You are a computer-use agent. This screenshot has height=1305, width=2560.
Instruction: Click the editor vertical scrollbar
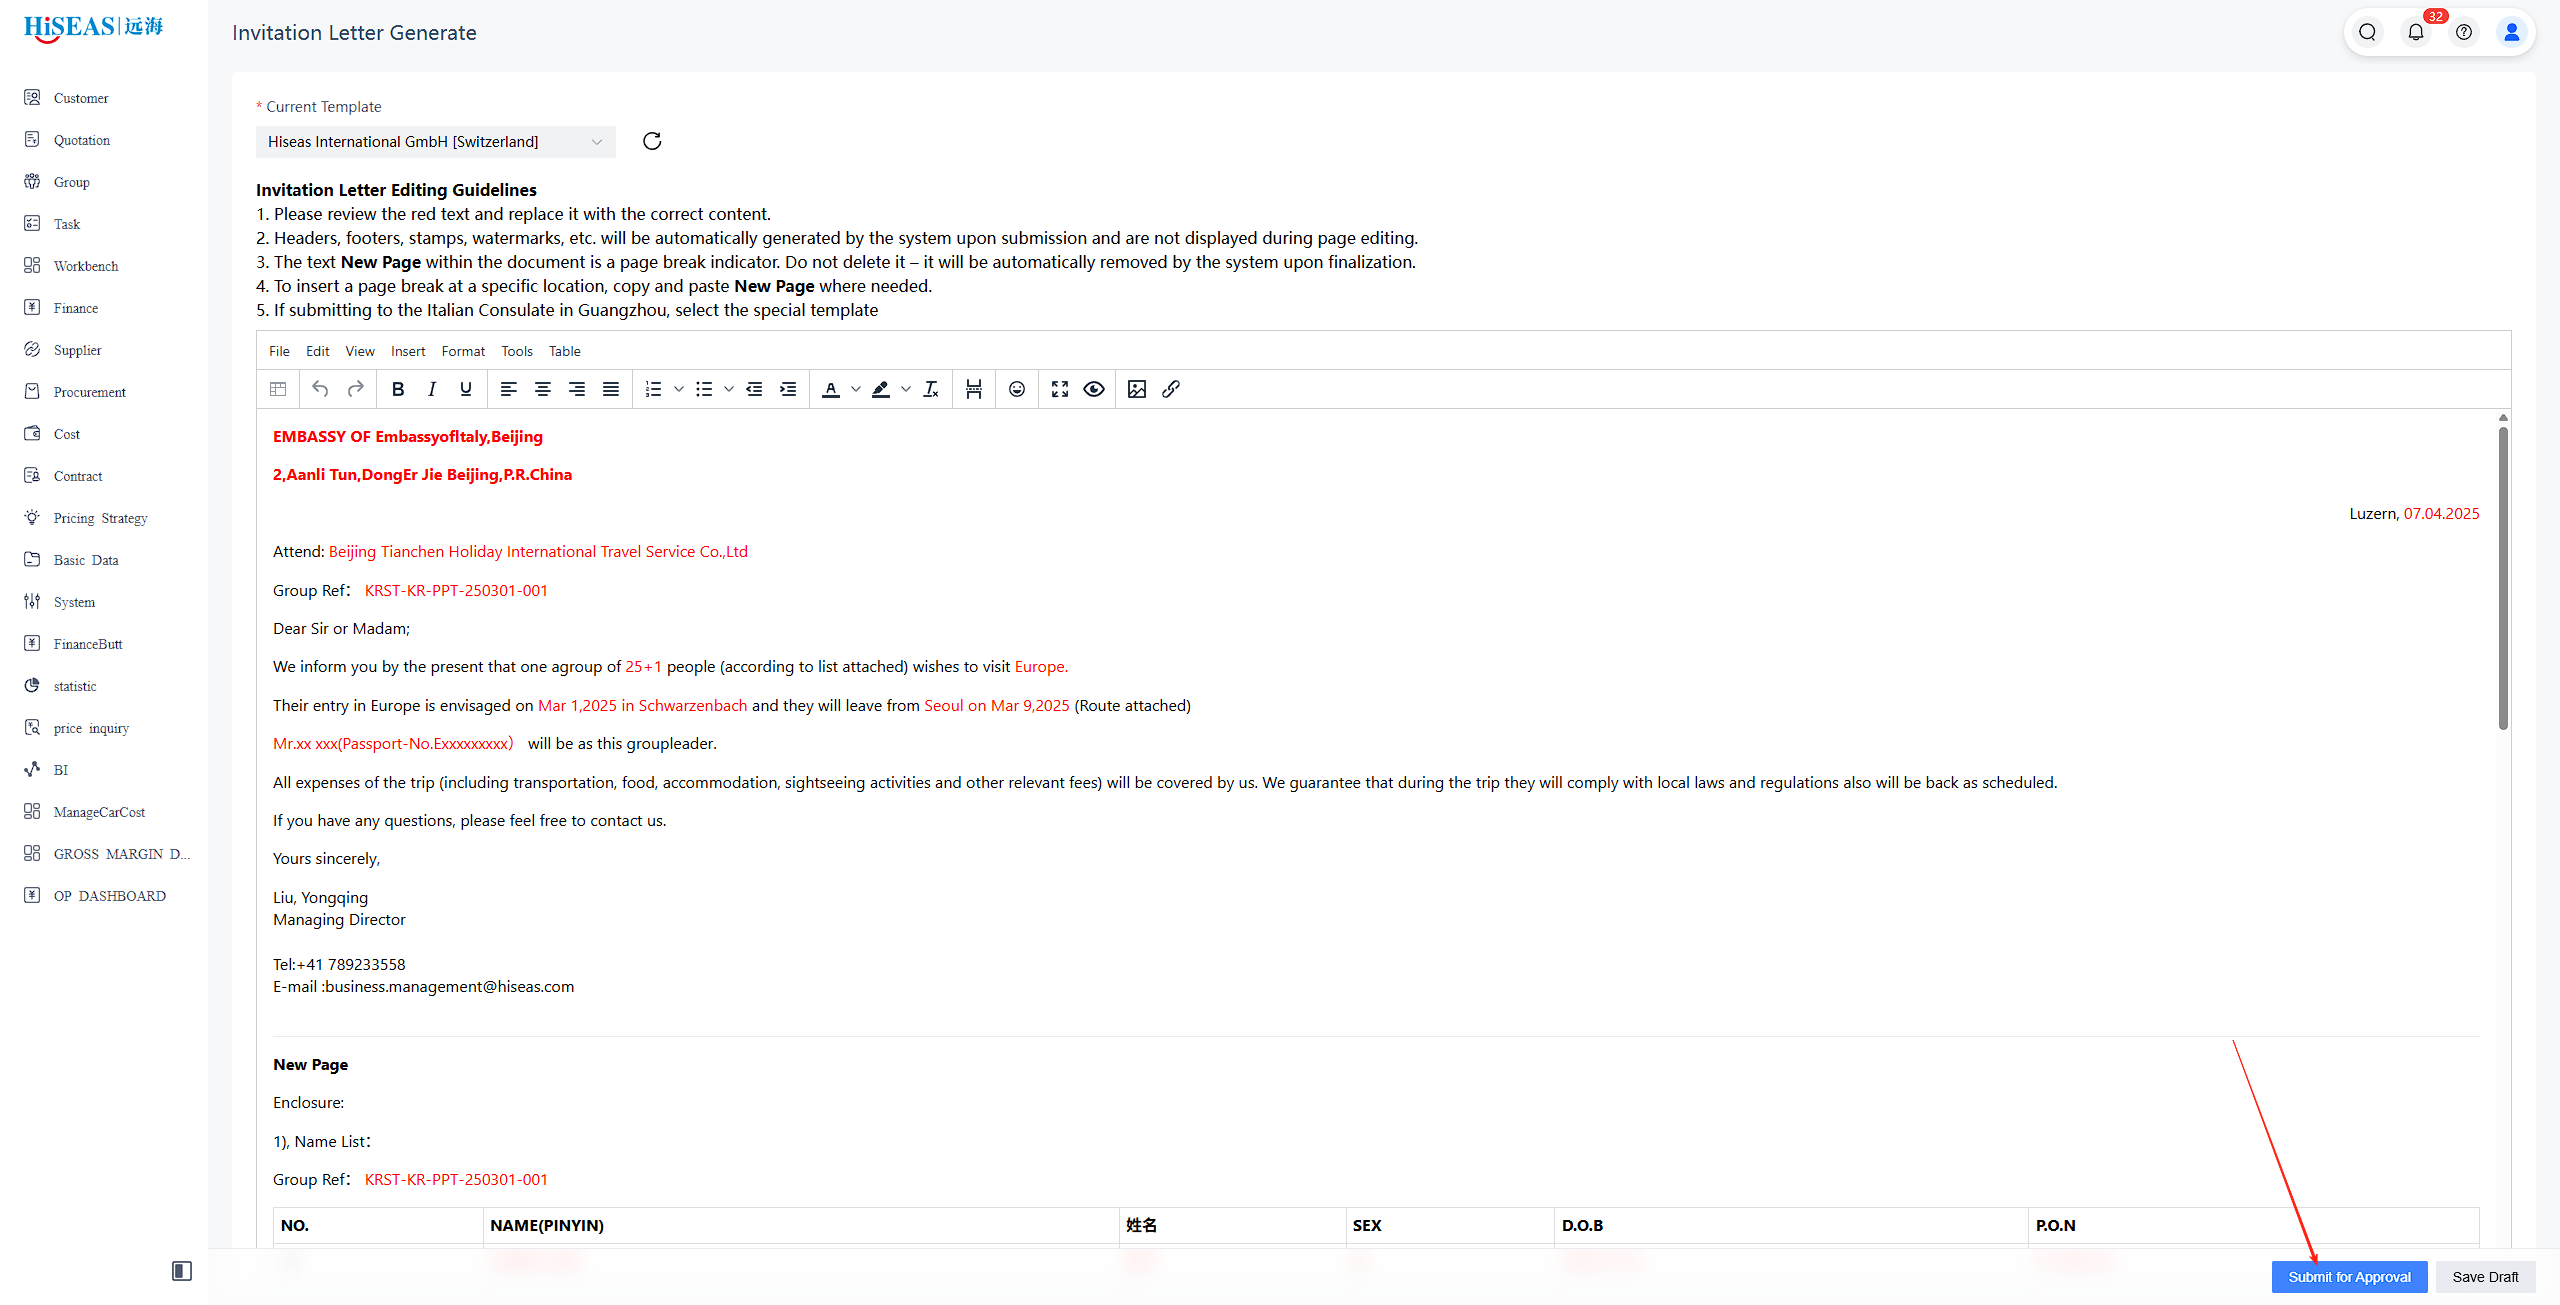pyautogui.click(x=2503, y=579)
